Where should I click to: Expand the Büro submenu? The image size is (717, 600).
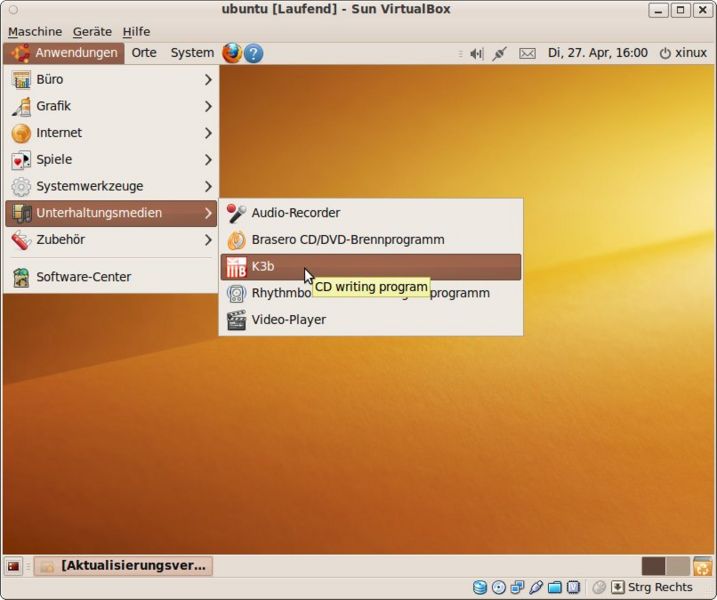point(110,79)
